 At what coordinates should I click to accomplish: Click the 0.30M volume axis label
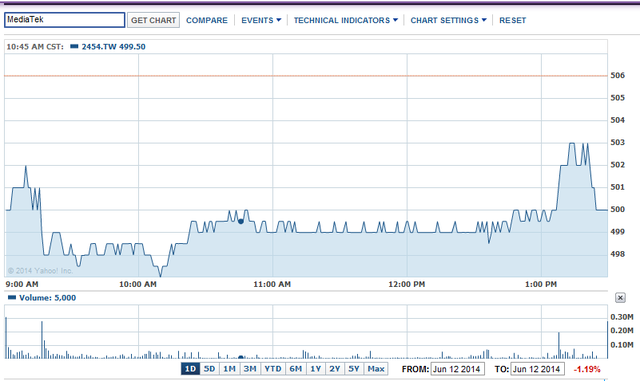pos(622,317)
